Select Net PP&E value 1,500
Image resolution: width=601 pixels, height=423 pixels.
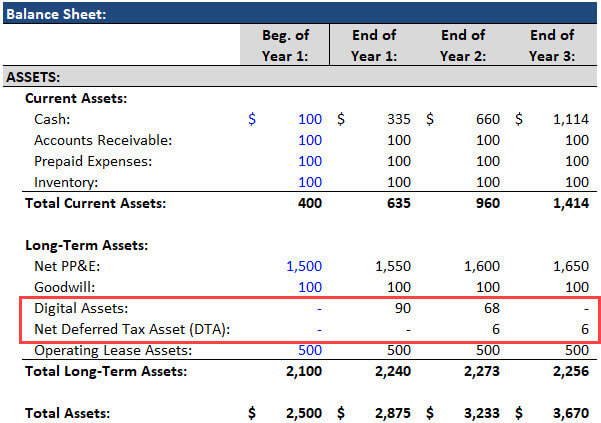[x=304, y=266]
